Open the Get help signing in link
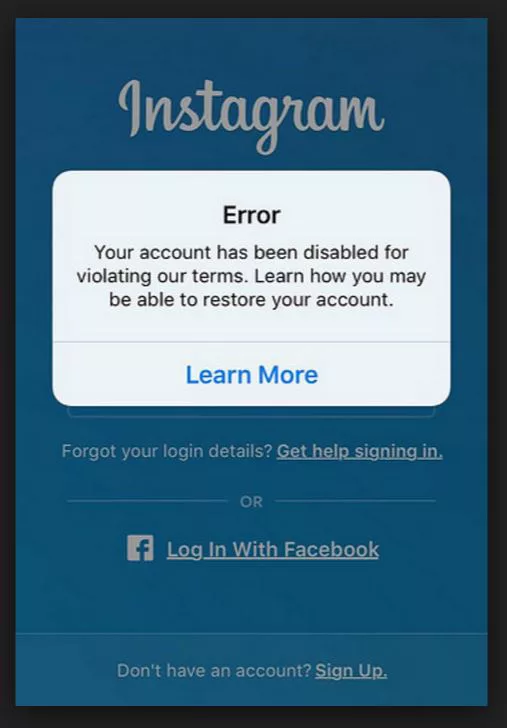 tap(359, 451)
